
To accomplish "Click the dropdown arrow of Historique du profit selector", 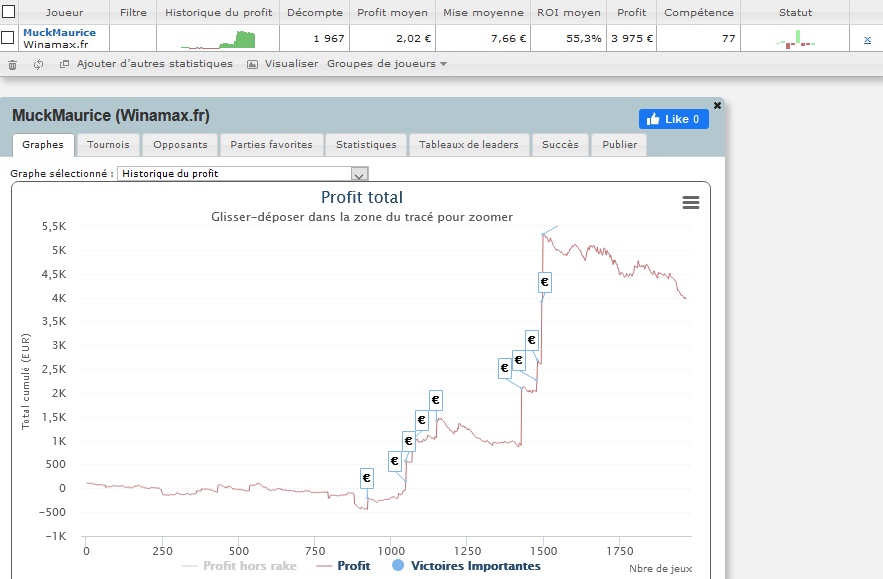I will coord(359,174).
